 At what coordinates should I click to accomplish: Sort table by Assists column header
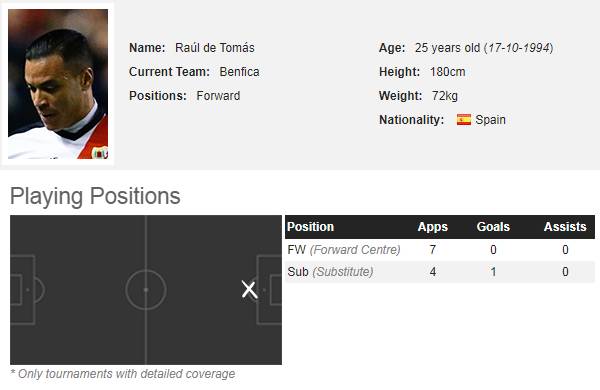(x=565, y=227)
